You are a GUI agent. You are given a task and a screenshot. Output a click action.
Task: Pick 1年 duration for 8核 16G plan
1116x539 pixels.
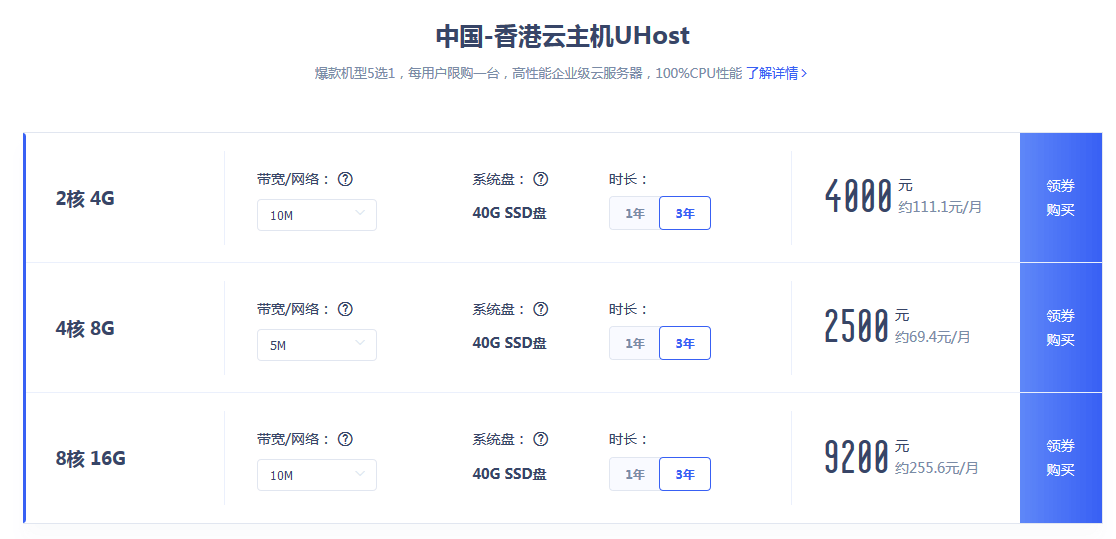635,474
